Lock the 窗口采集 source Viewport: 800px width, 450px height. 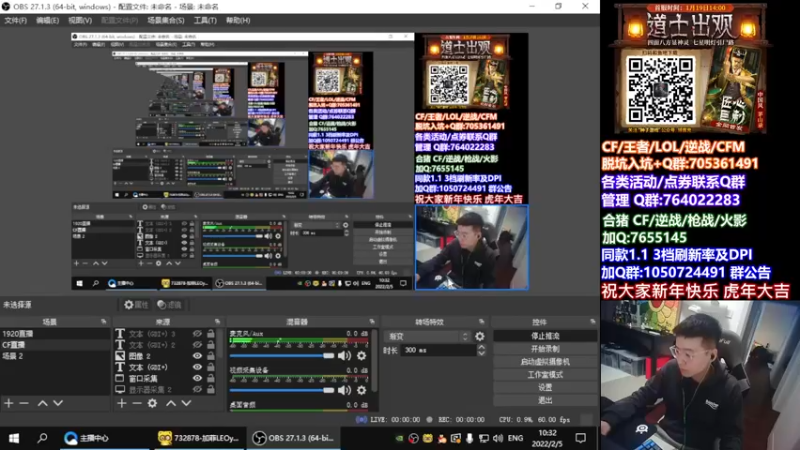pos(211,378)
